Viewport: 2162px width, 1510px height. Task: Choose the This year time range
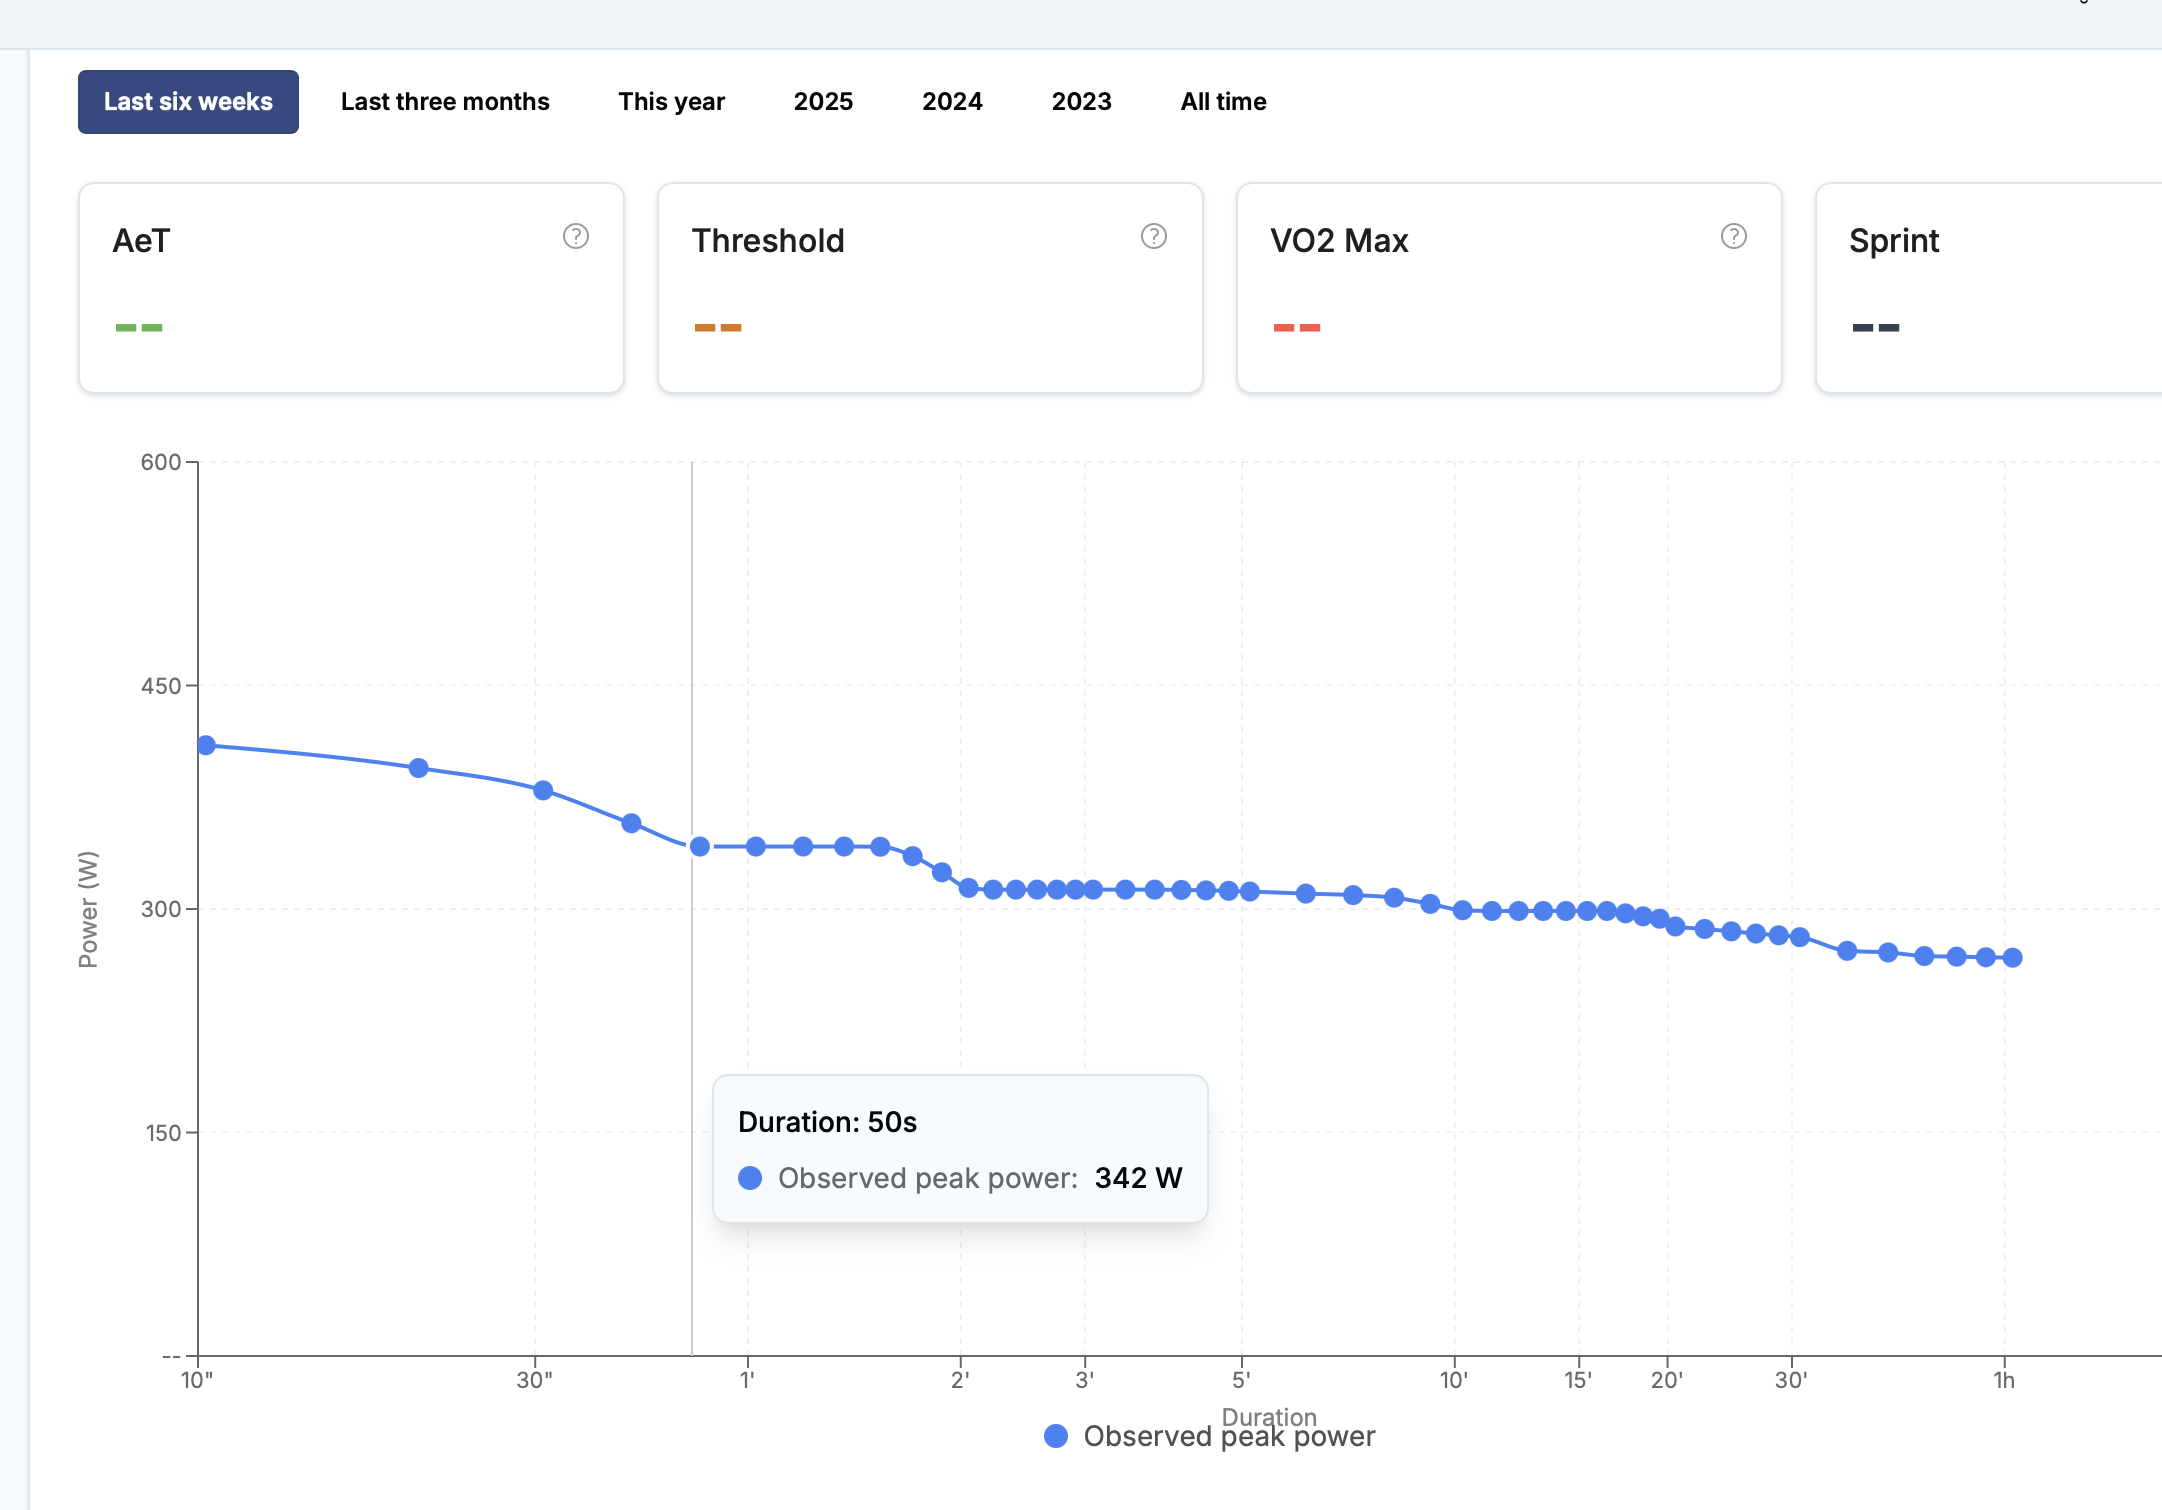[x=671, y=102]
